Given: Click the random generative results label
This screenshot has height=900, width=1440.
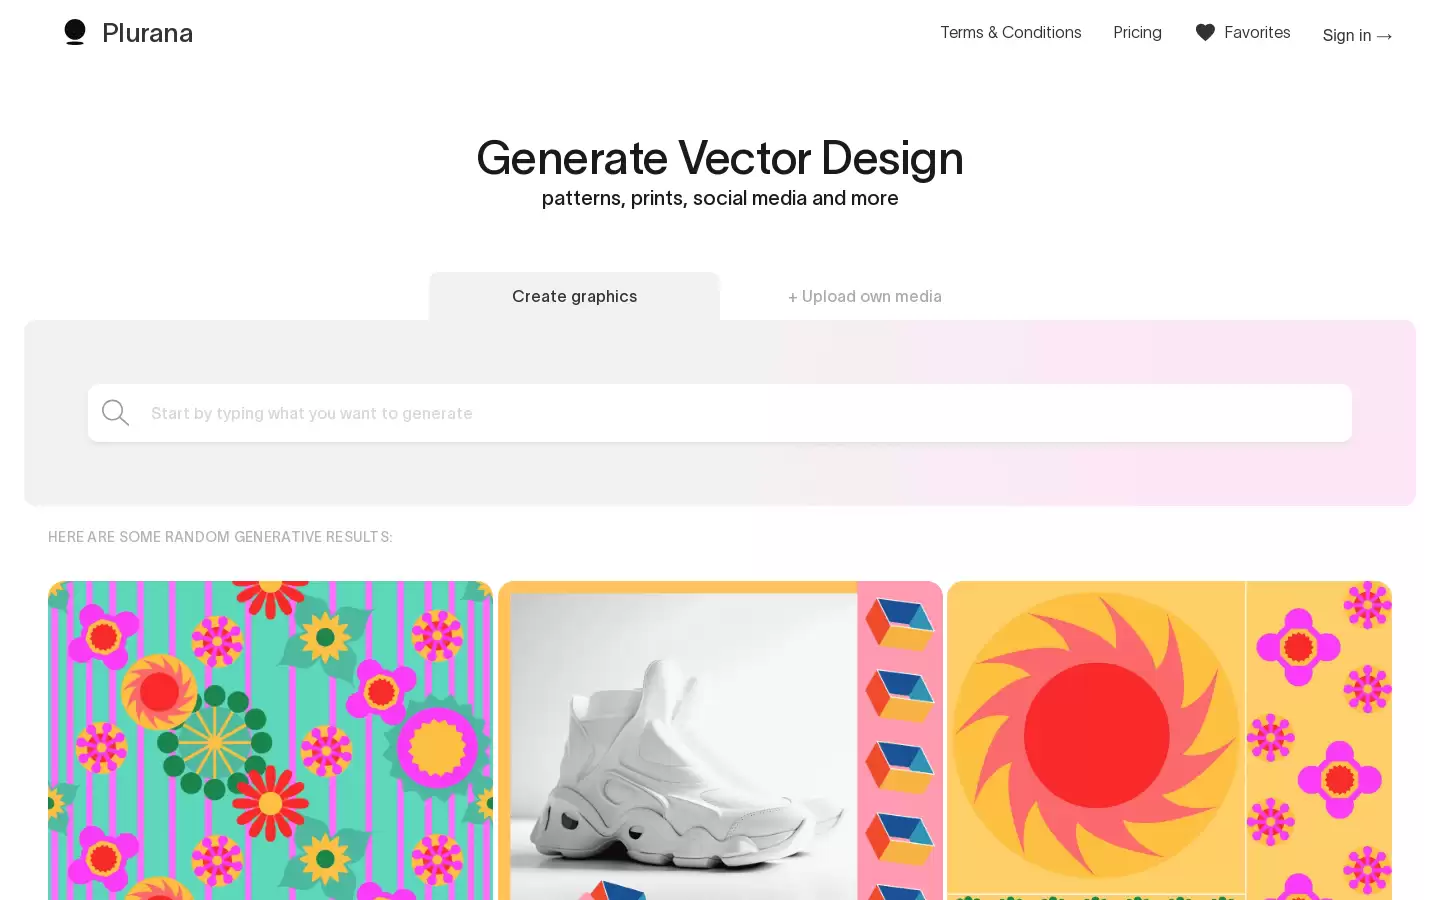Looking at the screenshot, I should point(220,537).
